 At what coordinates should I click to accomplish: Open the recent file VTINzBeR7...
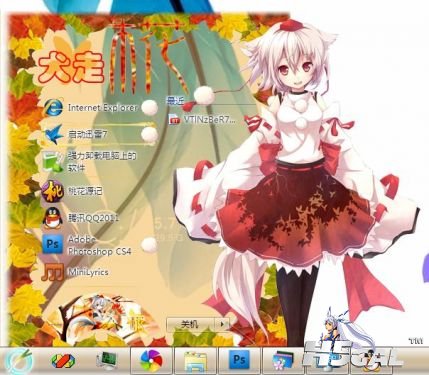[202, 120]
